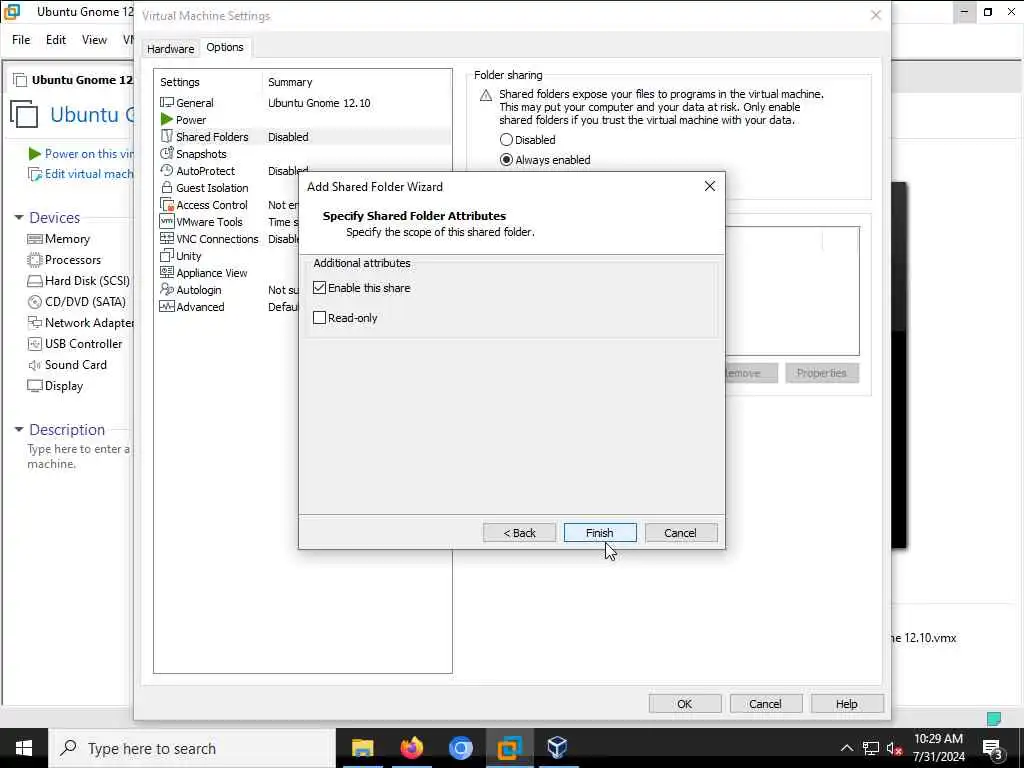Click the Advanced settings icon
Image resolution: width=1024 pixels, height=768 pixels.
coord(167,306)
